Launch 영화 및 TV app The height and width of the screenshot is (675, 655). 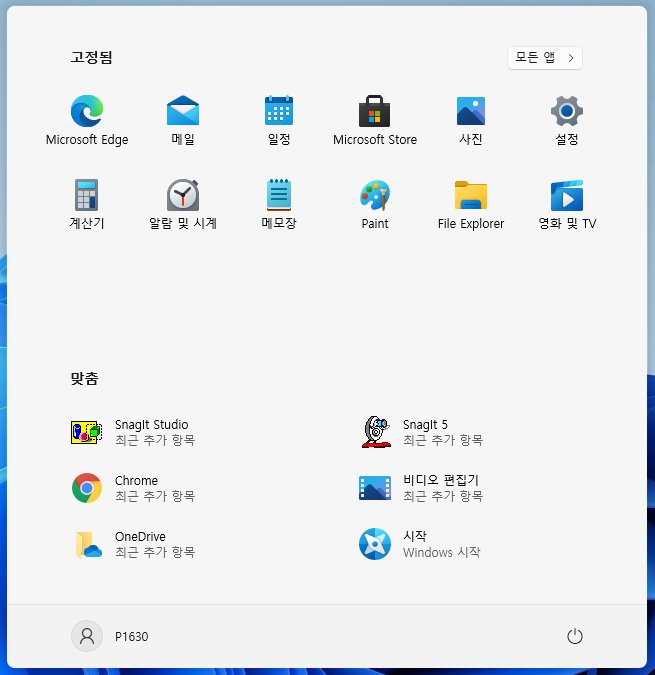pos(567,204)
